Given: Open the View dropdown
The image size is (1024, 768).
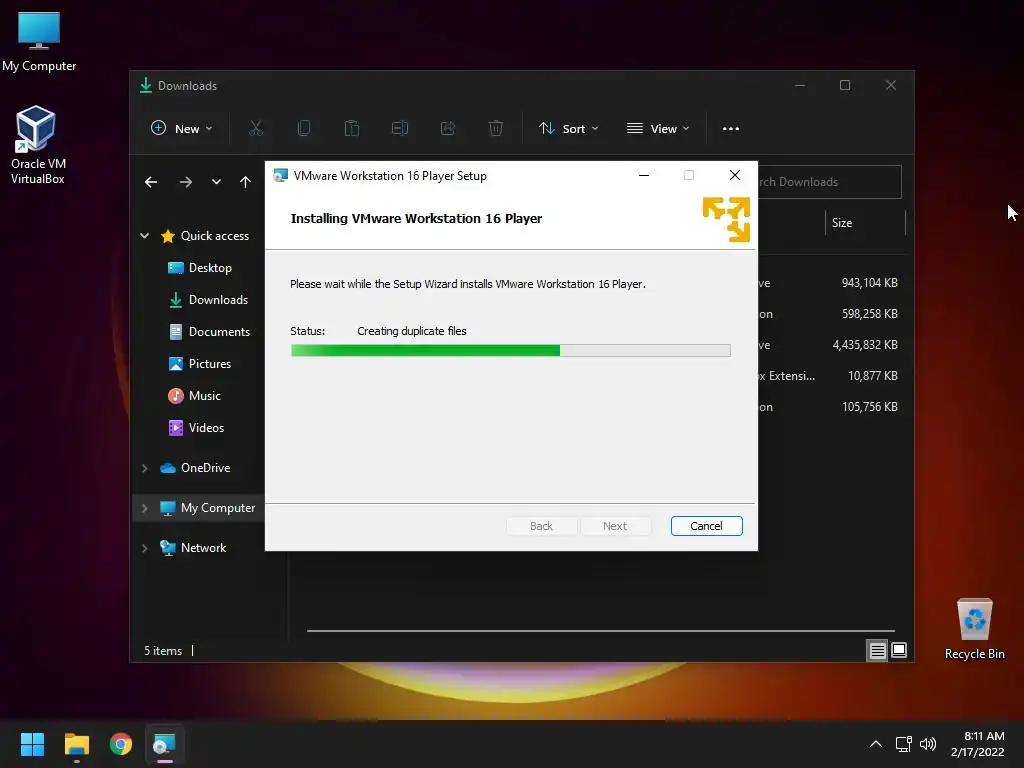Looking at the screenshot, I should click(x=658, y=129).
